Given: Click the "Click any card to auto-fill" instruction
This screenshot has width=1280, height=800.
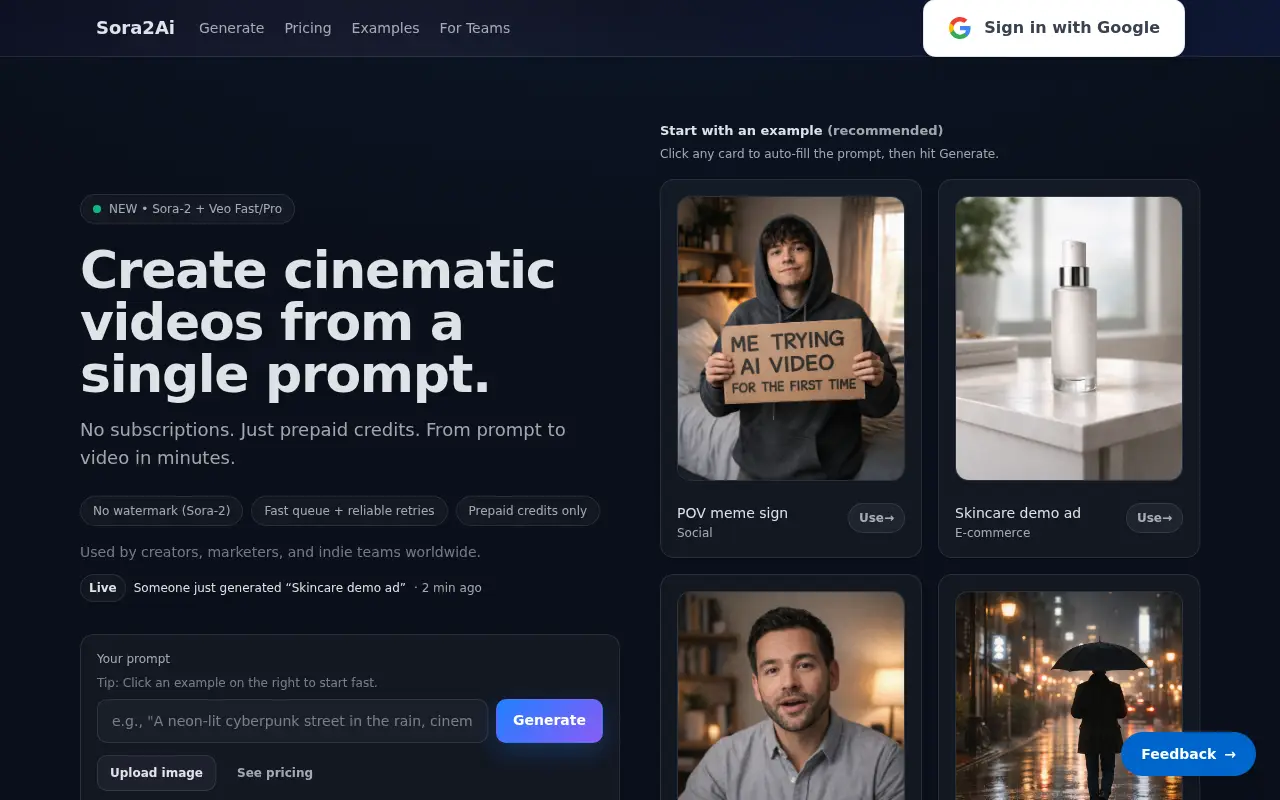Looking at the screenshot, I should pos(829,154).
